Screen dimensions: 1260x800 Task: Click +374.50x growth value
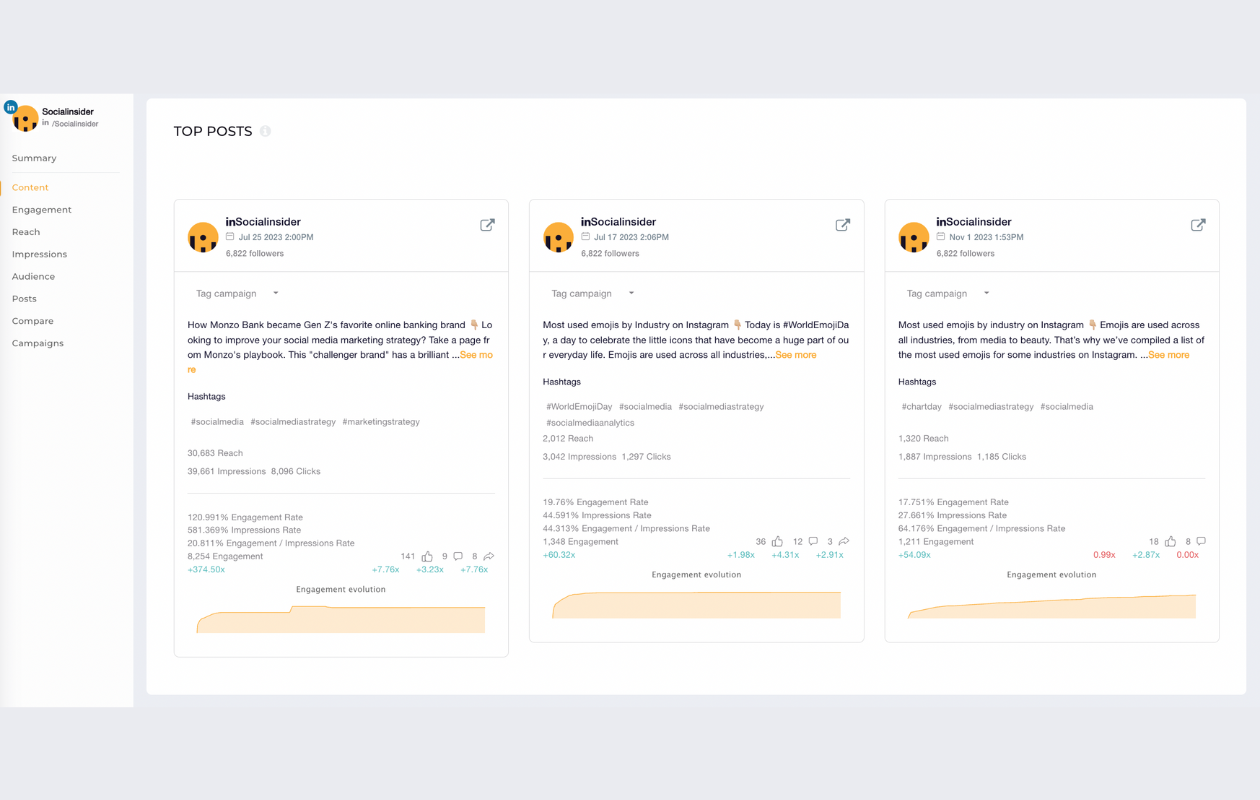(206, 570)
